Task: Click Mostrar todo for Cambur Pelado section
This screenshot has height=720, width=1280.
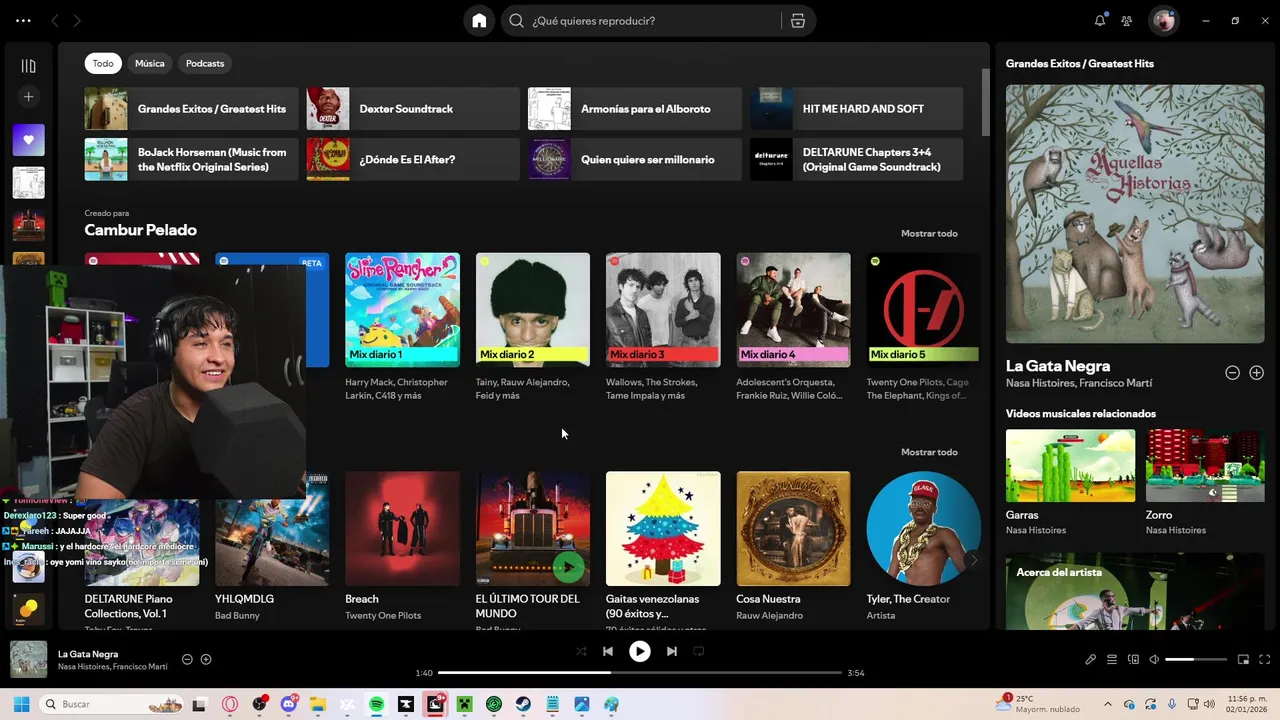Action: (x=929, y=233)
